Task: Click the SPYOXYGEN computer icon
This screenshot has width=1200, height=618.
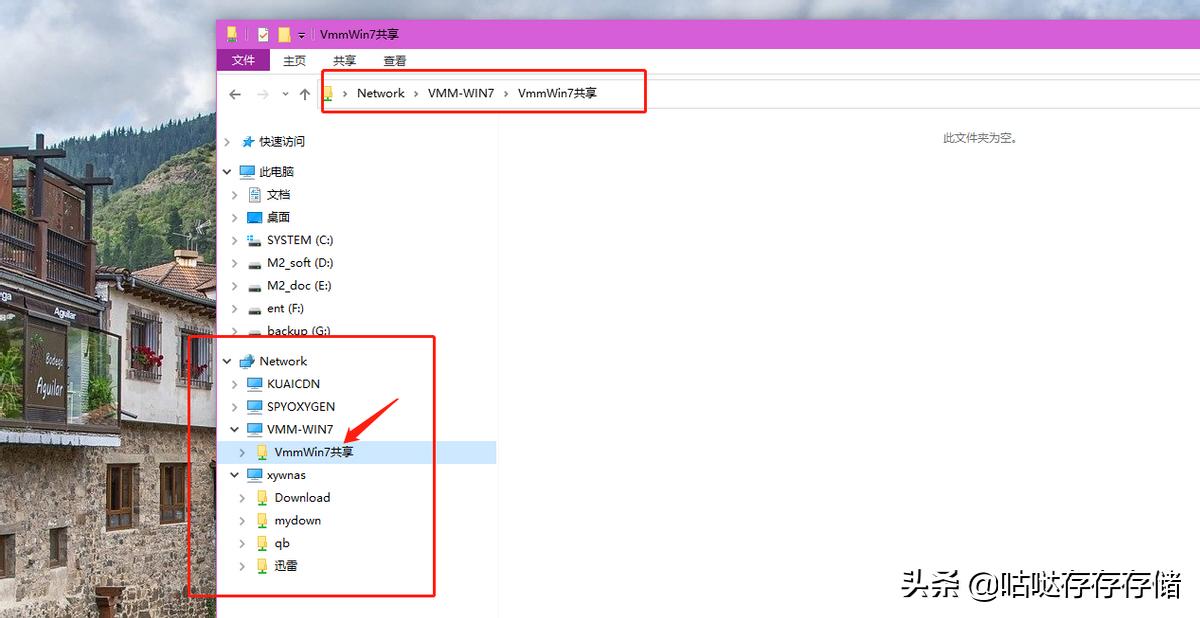Action: pos(254,407)
